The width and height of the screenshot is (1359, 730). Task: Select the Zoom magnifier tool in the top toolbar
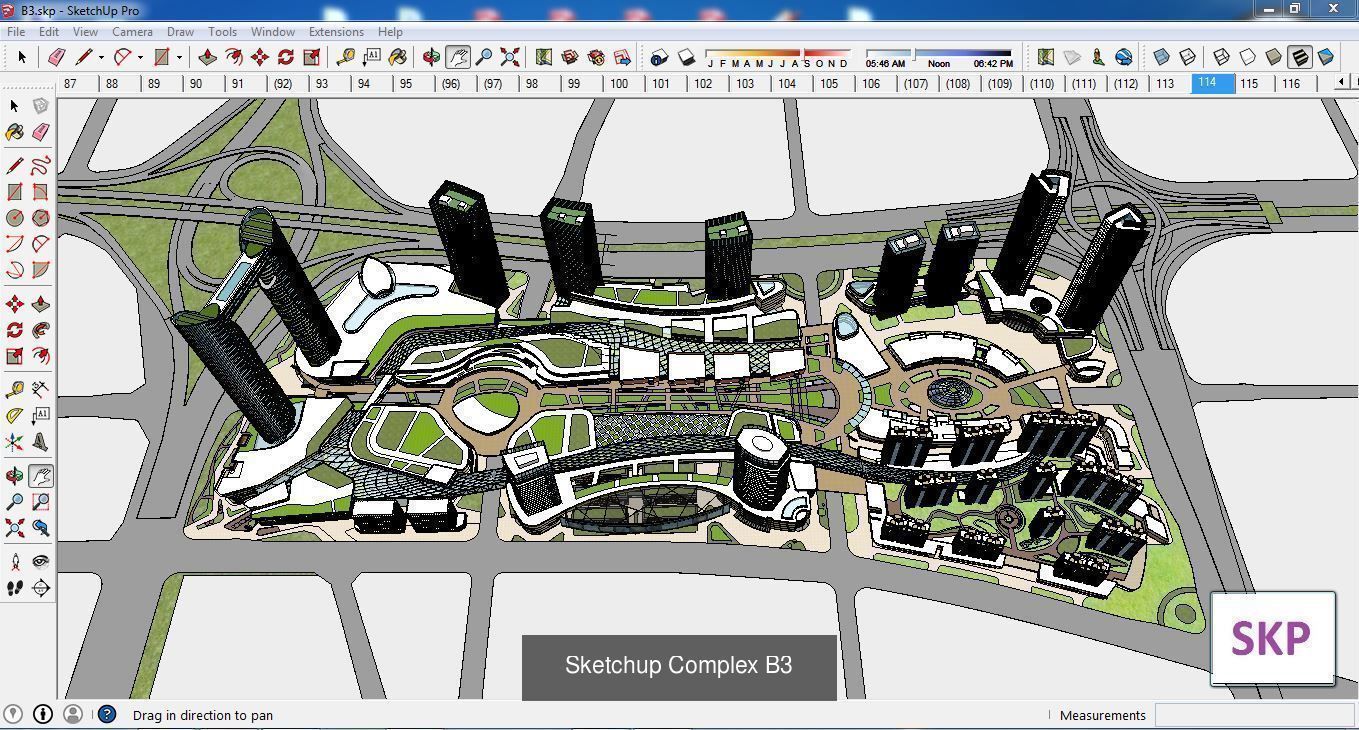(x=483, y=57)
